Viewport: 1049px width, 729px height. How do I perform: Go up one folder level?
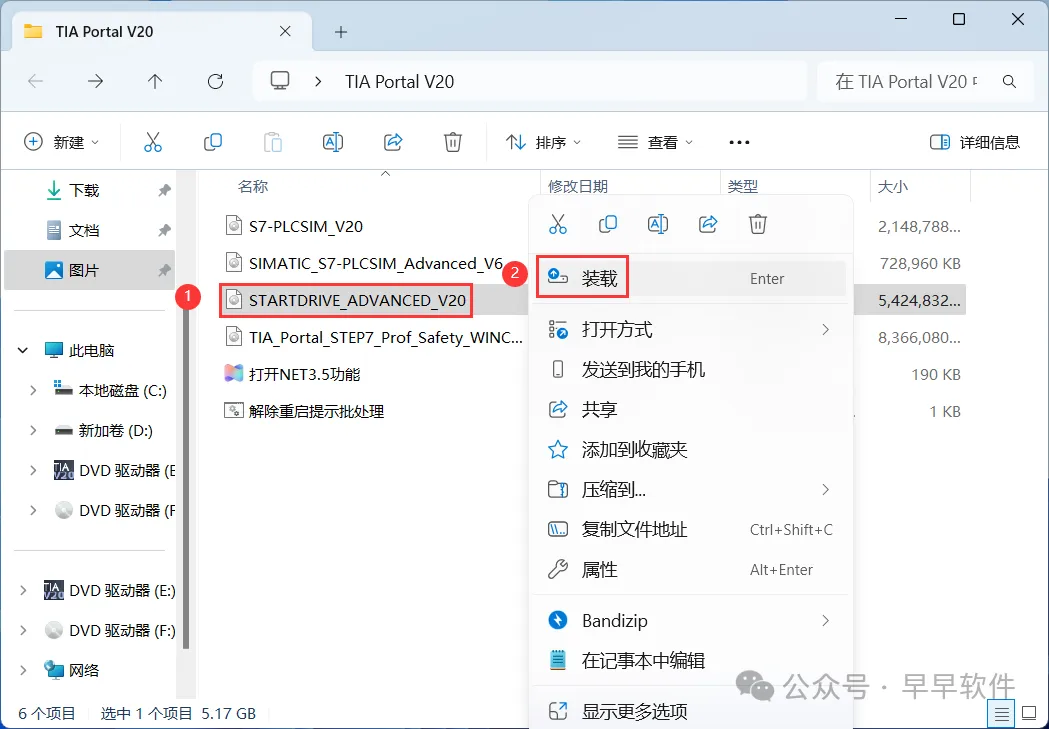click(x=155, y=82)
